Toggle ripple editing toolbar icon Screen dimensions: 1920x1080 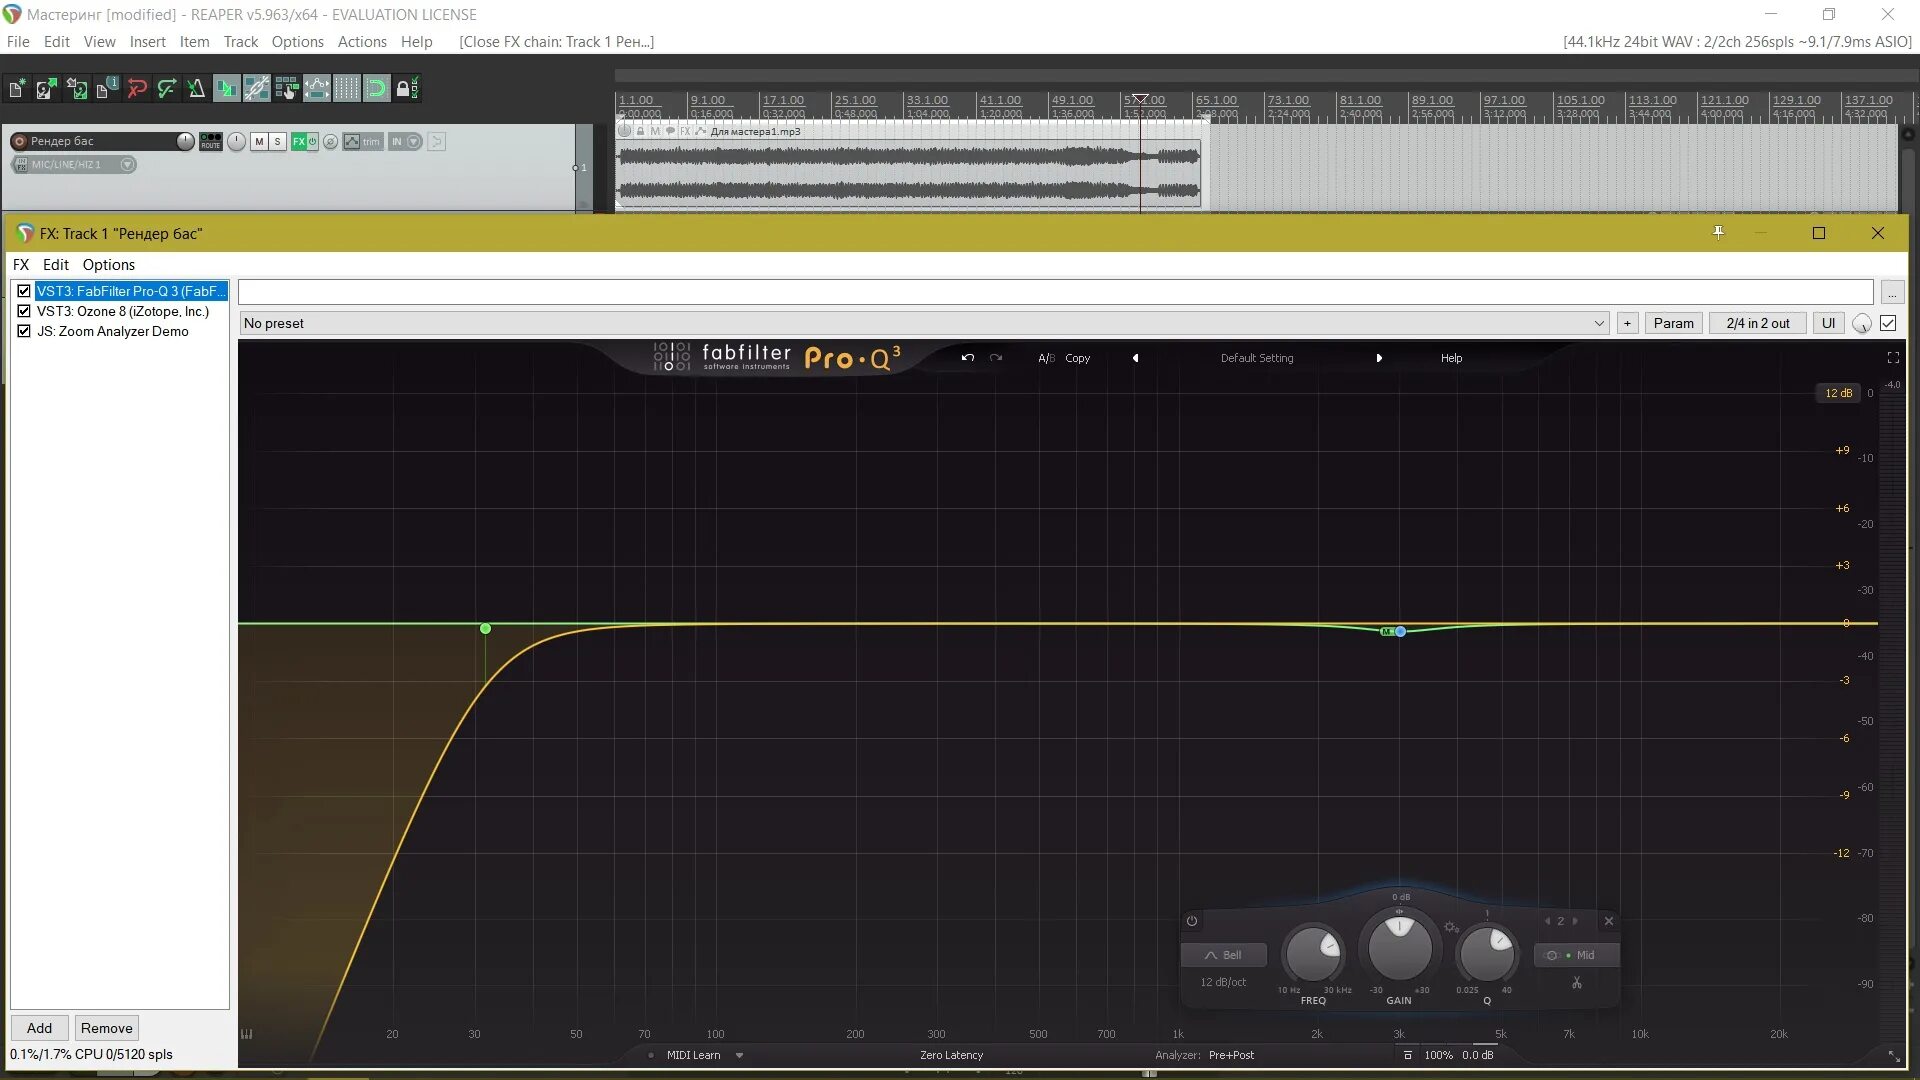[287, 89]
